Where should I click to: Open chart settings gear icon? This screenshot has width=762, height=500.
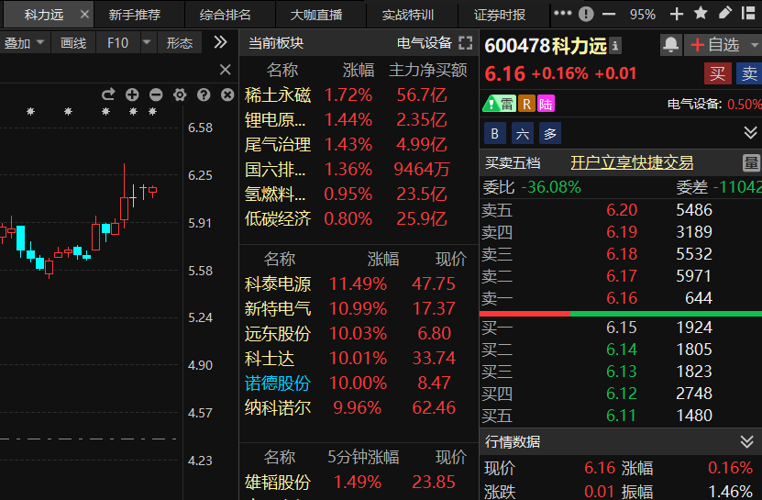coord(180,95)
